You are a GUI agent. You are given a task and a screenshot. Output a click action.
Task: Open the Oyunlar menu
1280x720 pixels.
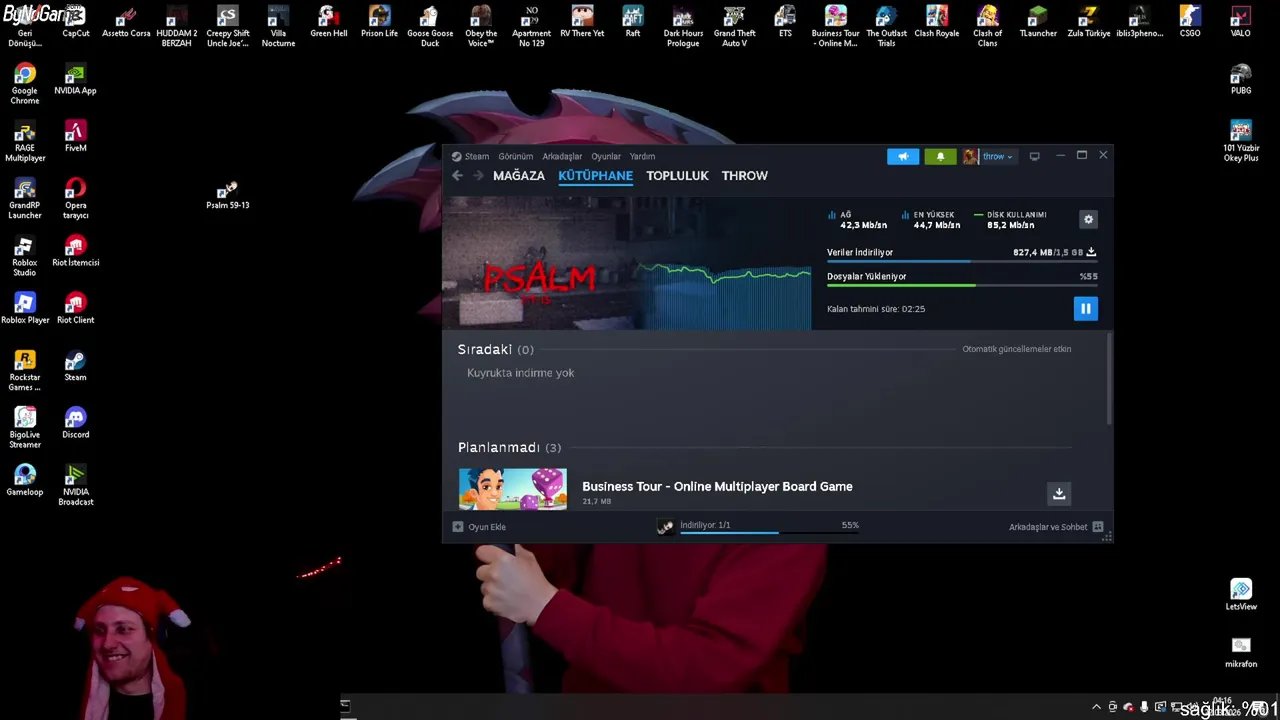click(606, 156)
